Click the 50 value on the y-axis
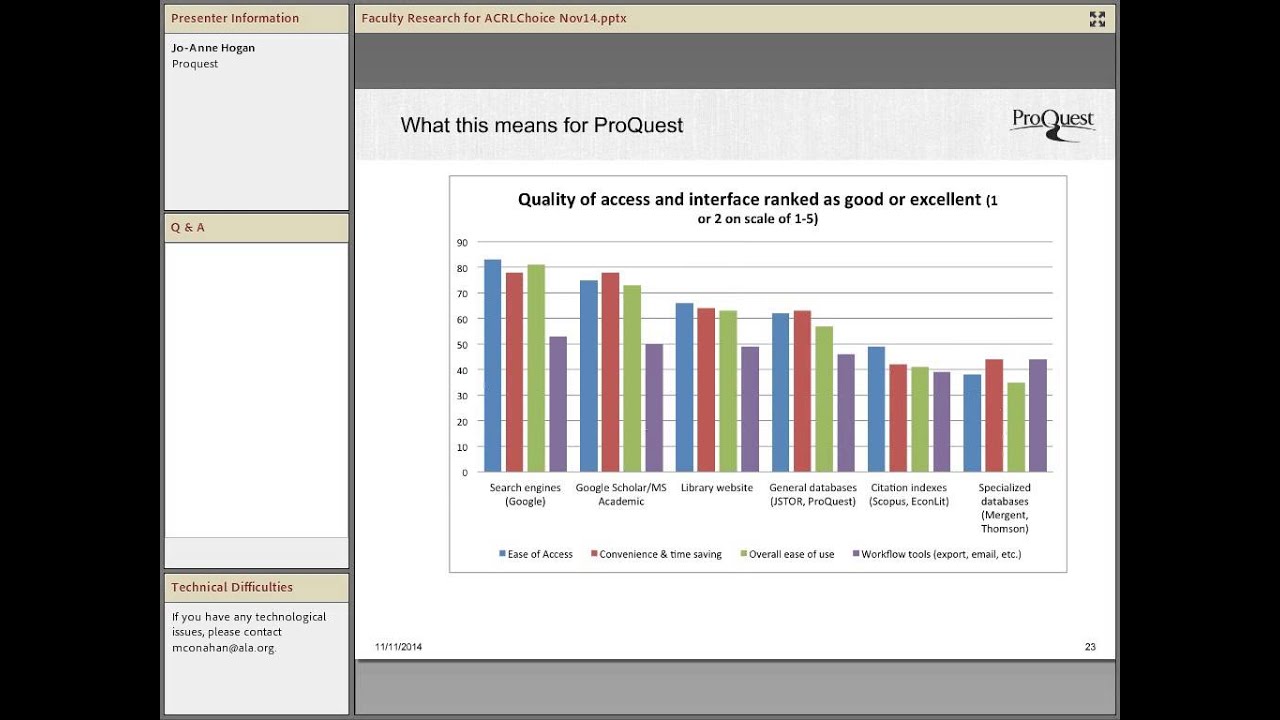 [462, 345]
